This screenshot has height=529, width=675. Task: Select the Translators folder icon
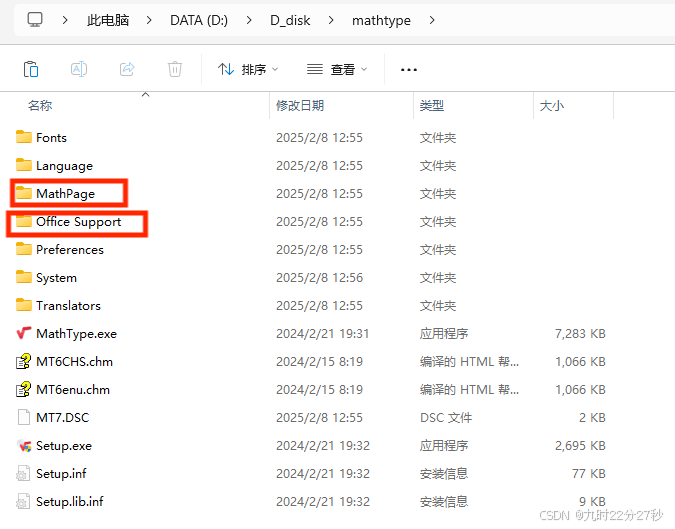click(24, 305)
